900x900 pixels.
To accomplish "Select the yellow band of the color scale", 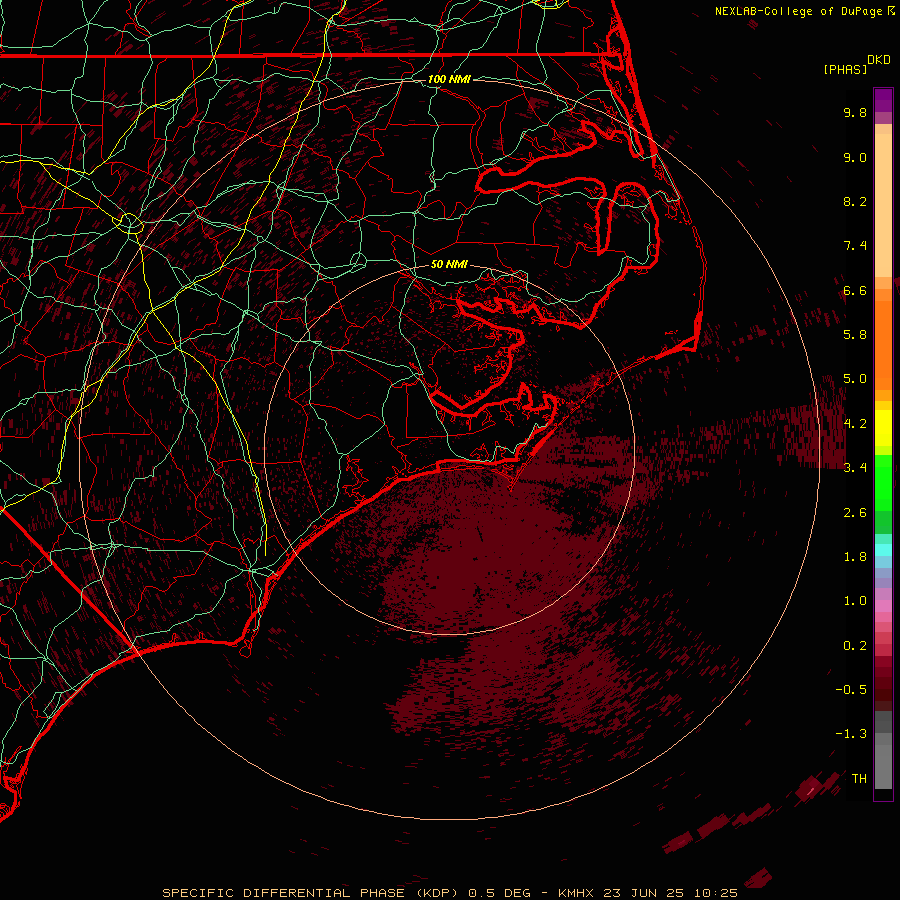I will 883,428.
